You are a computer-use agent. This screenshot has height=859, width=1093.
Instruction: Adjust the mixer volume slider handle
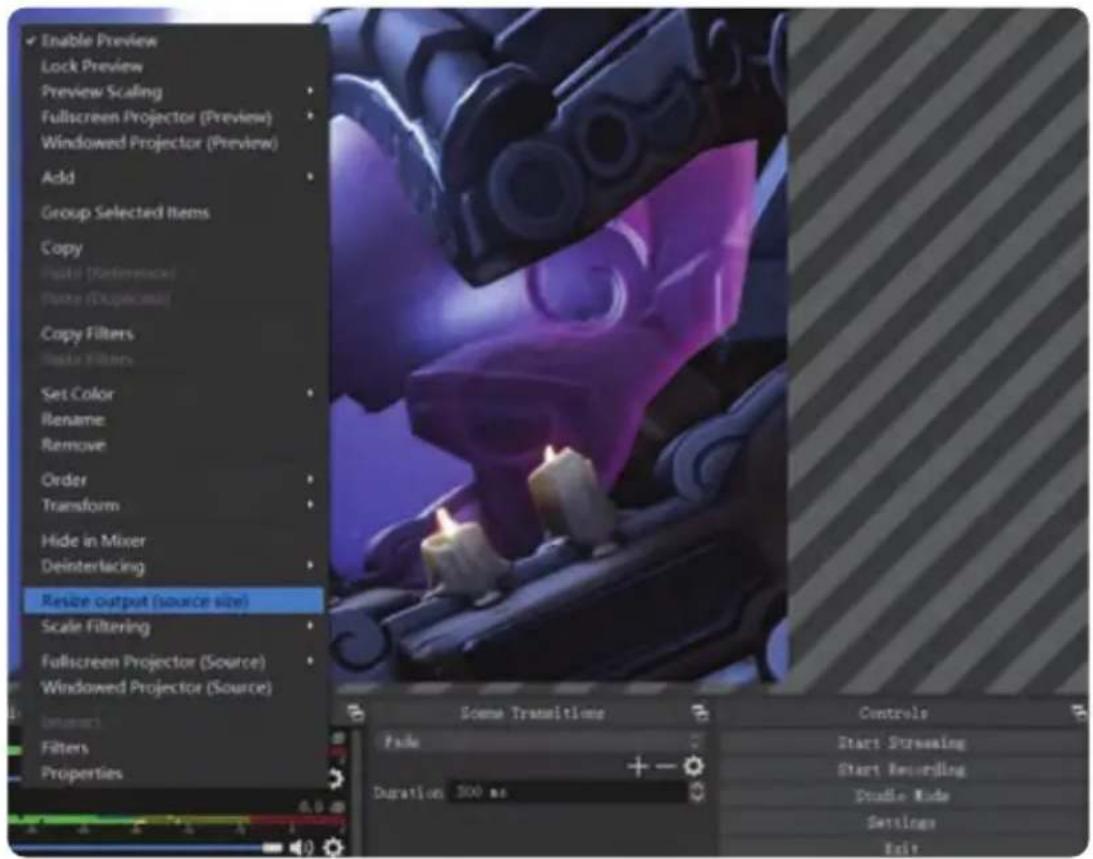coord(273,847)
